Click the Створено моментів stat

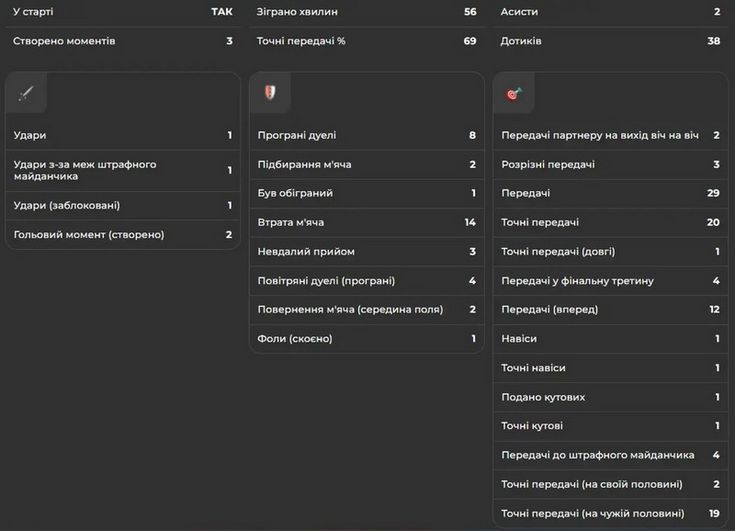click(123, 41)
